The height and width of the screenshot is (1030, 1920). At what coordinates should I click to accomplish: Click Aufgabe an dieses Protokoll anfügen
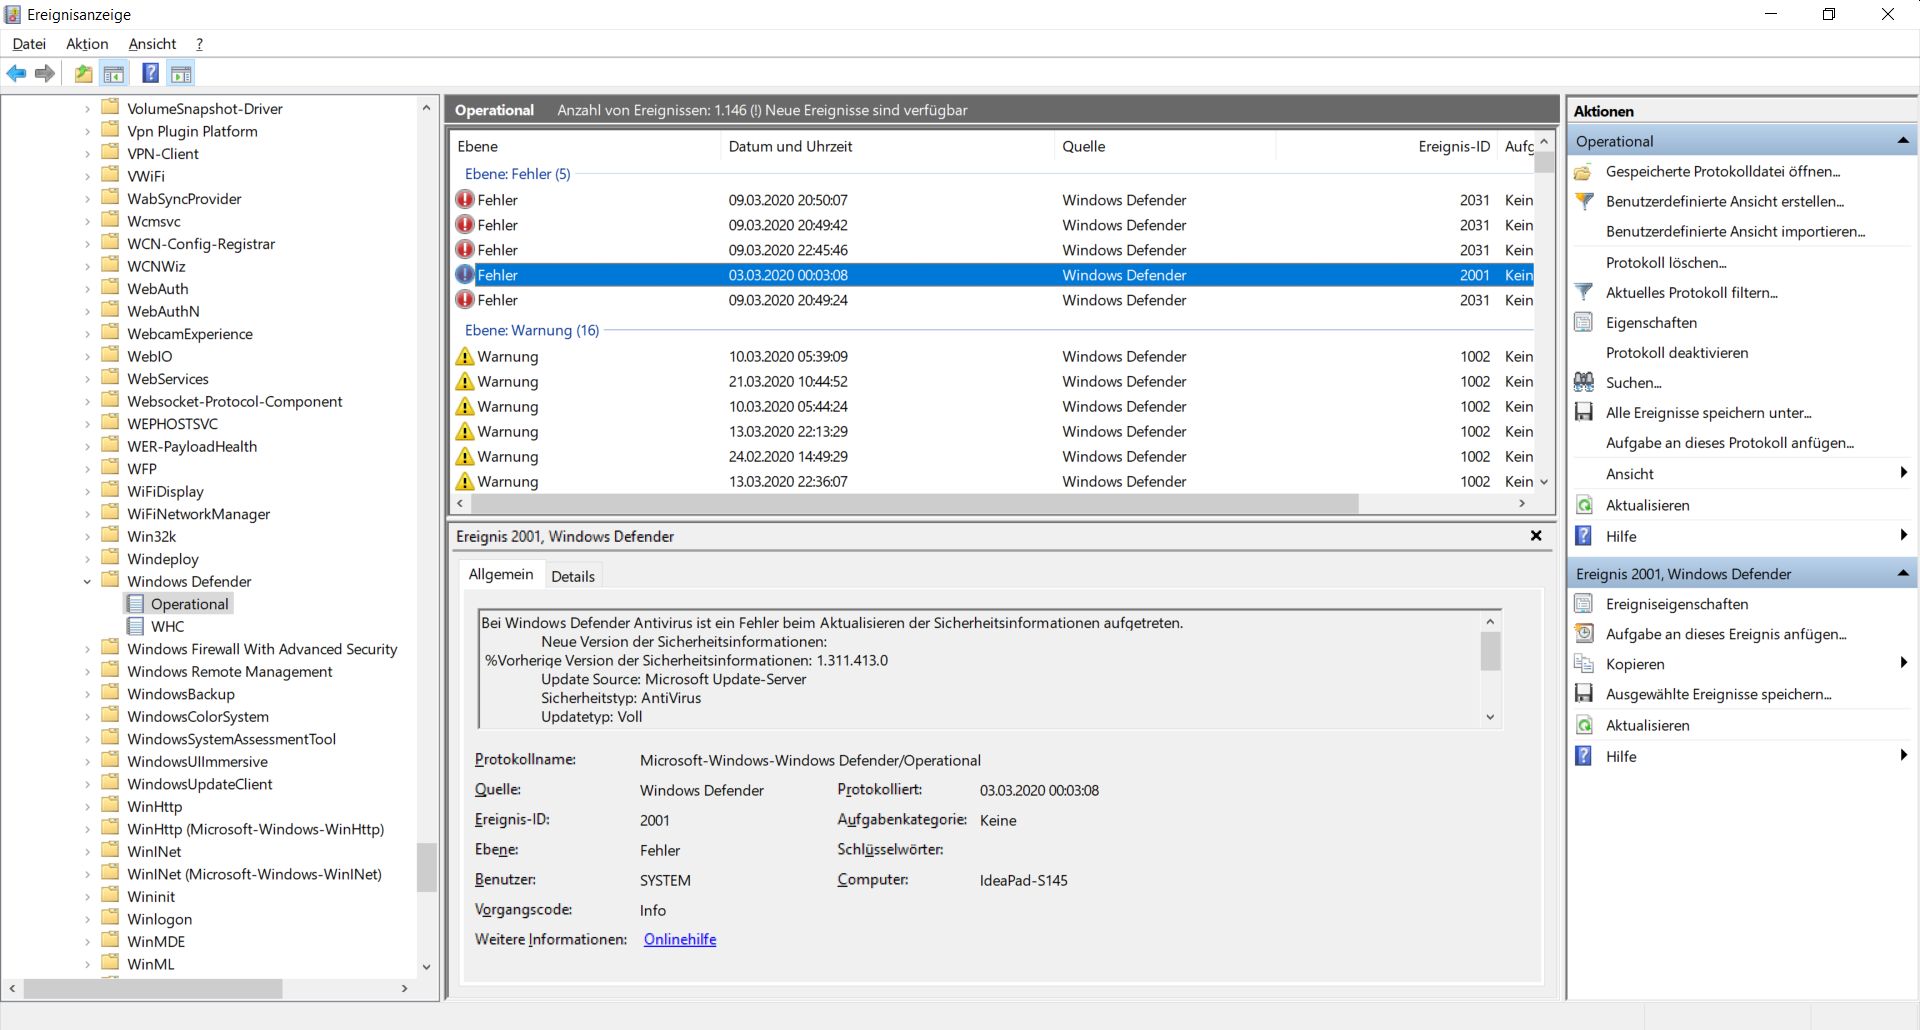(x=1729, y=442)
